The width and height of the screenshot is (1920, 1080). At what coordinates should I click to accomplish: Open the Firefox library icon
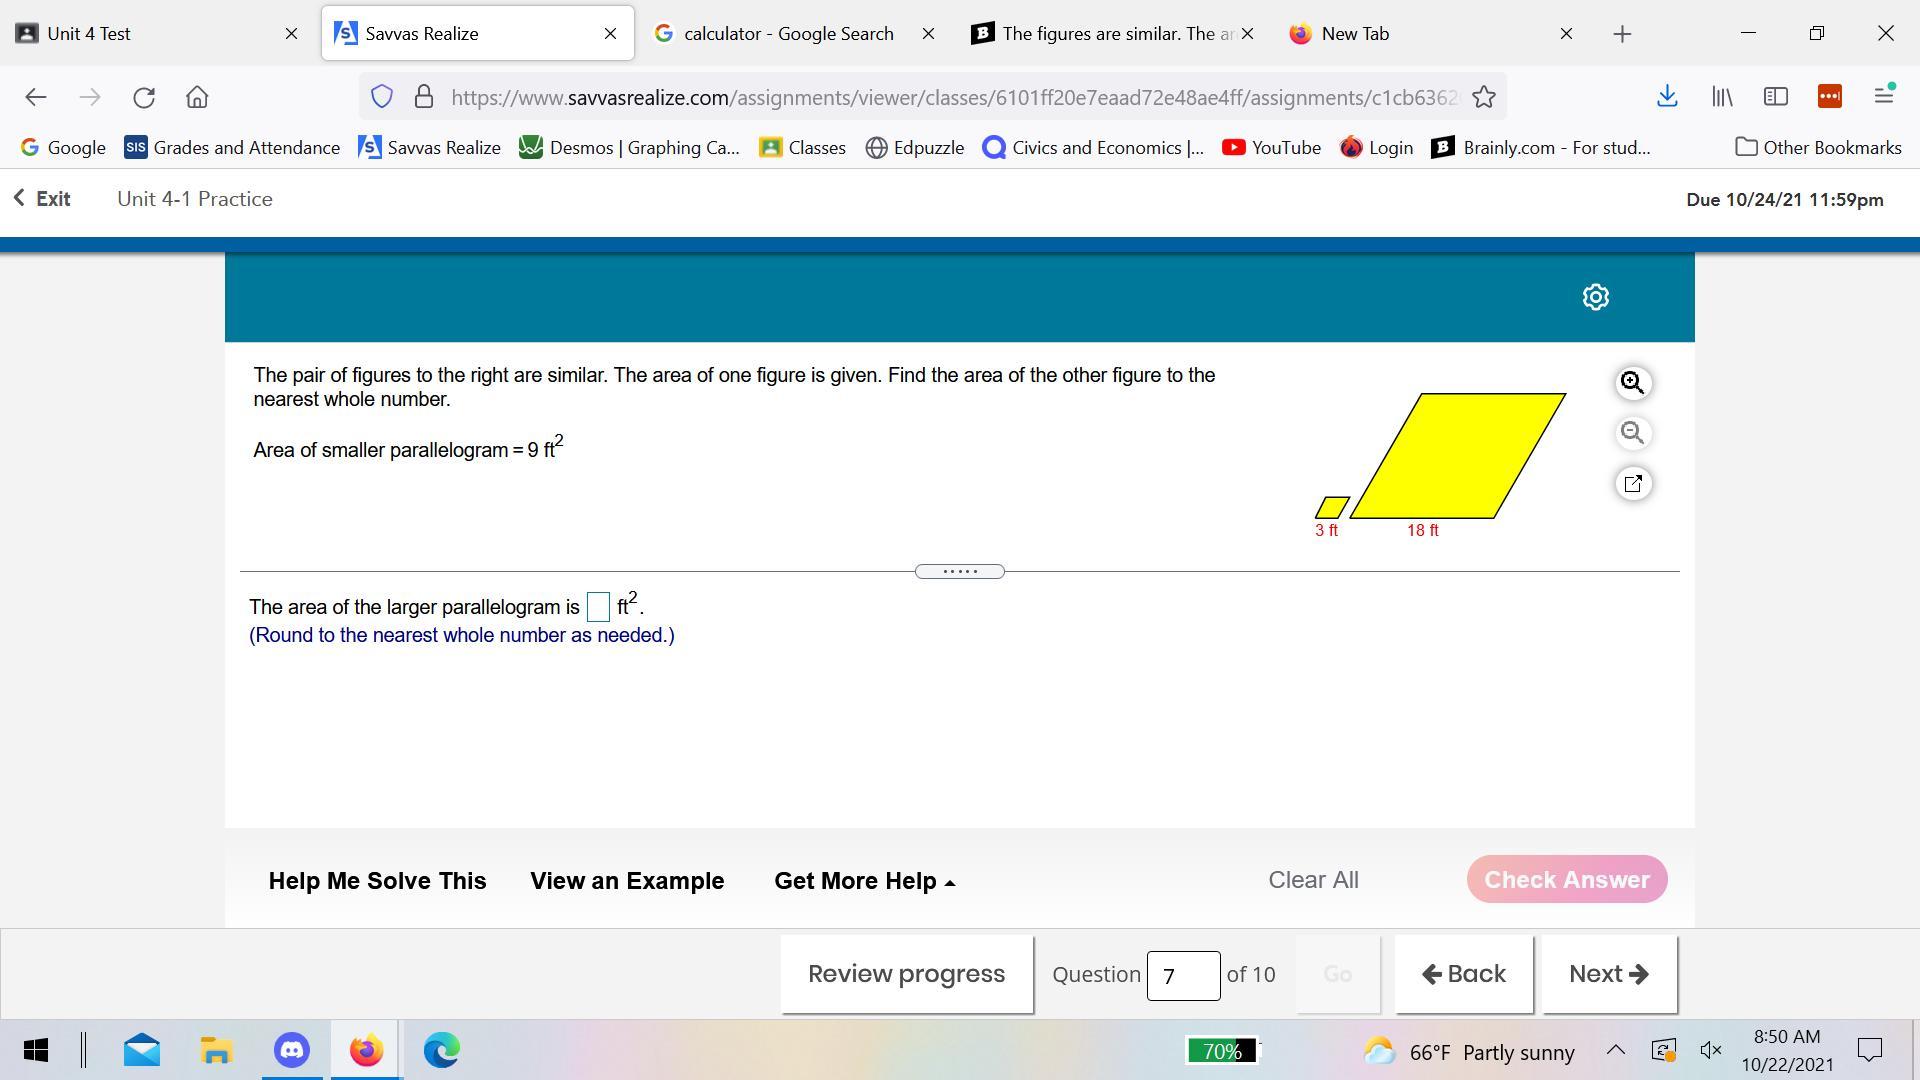[1721, 96]
